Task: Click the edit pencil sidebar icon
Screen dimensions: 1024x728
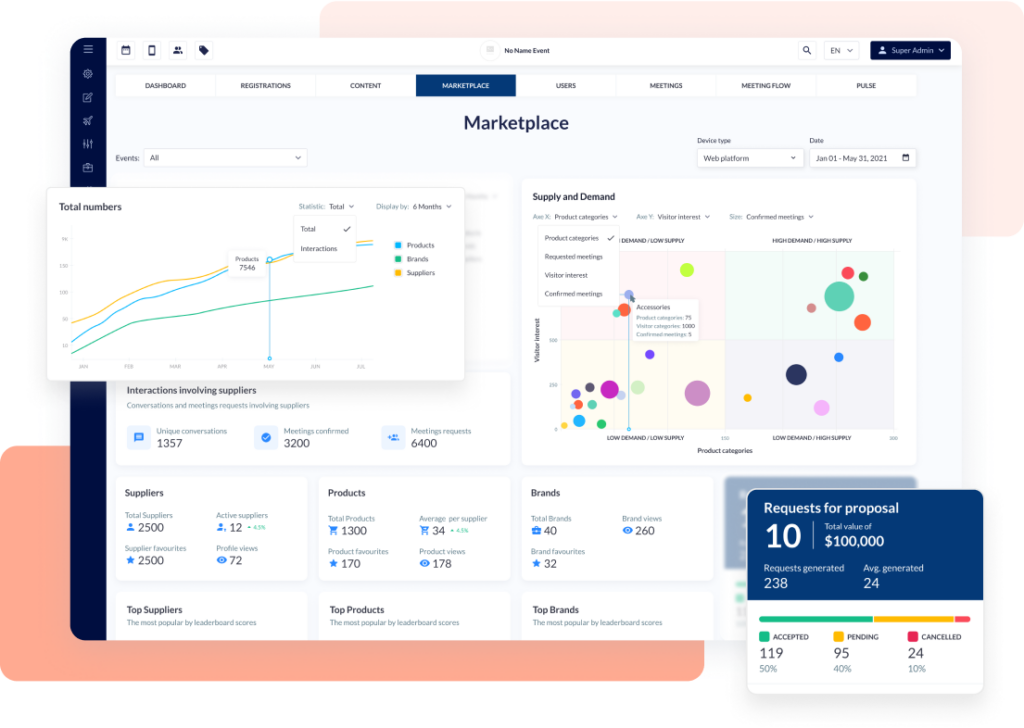Action: 88,97
